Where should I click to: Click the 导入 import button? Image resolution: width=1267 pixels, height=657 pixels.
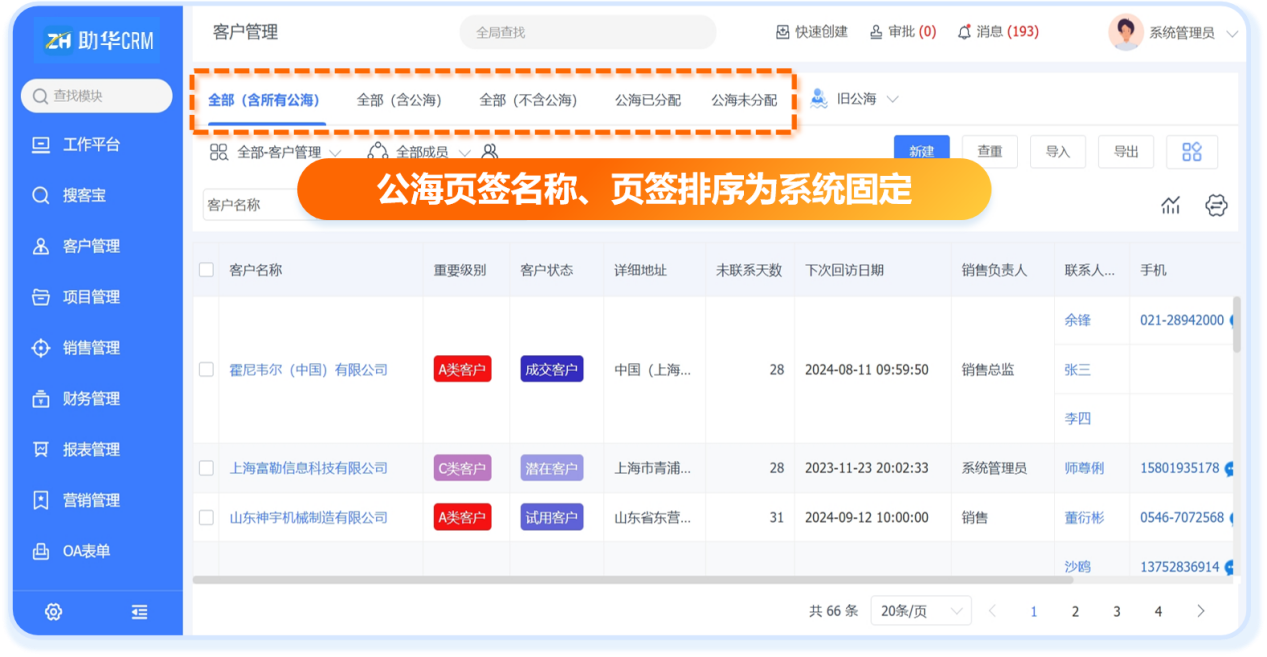1057,152
